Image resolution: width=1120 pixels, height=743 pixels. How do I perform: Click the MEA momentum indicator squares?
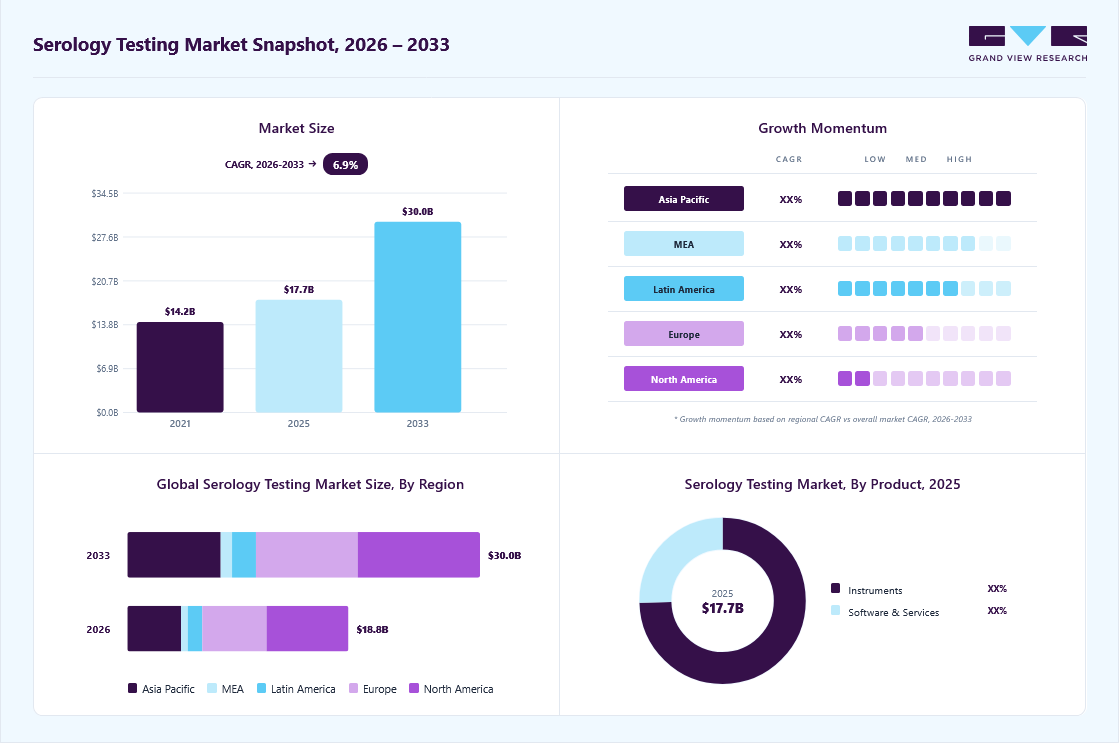tap(924, 244)
